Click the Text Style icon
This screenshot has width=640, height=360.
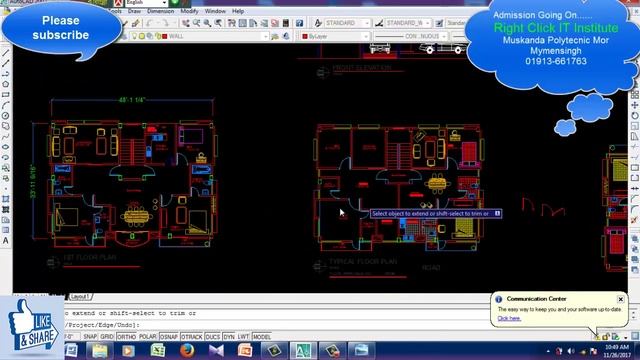pos(318,23)
